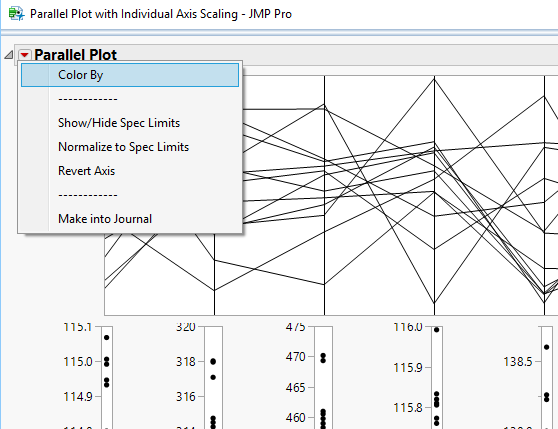Select the data point at 318 on second axis

[x=213, y=362]
